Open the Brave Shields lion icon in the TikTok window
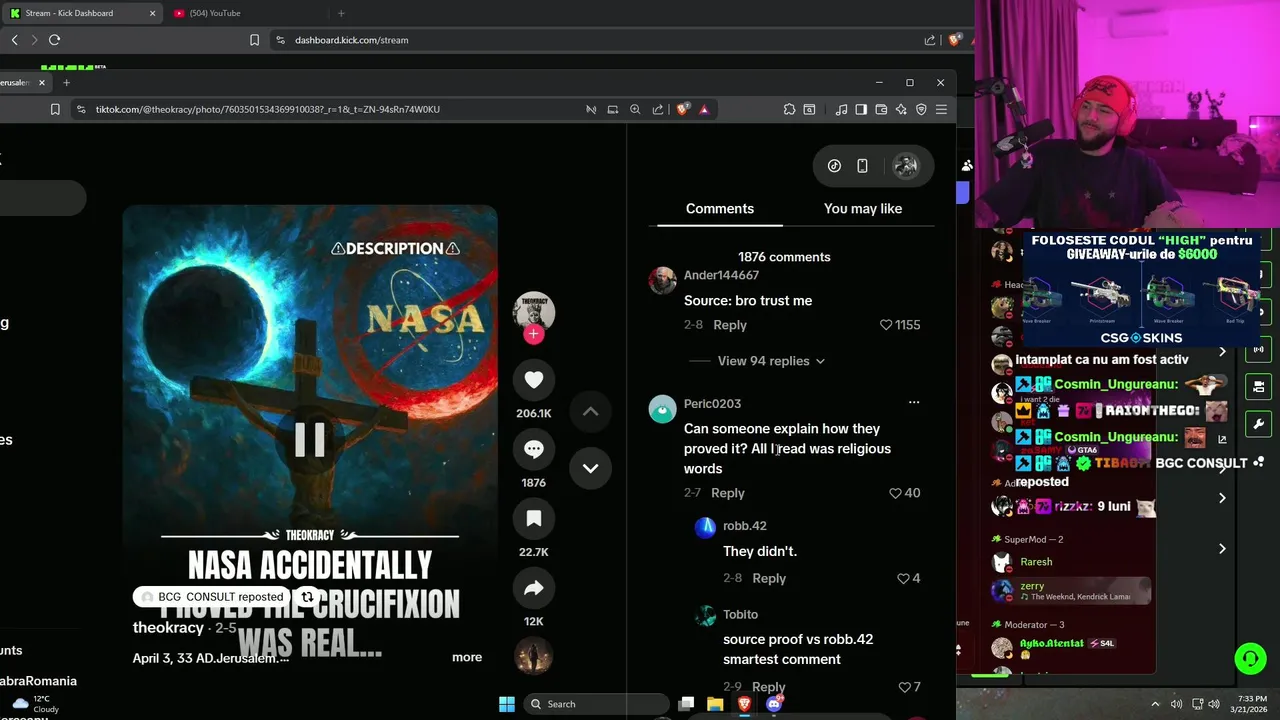Viewport: 1280px width, 720px height. point(683,109)
